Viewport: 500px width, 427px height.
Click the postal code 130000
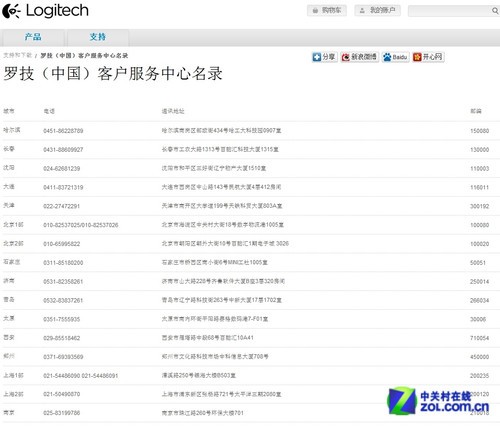(x=479, y=150)
